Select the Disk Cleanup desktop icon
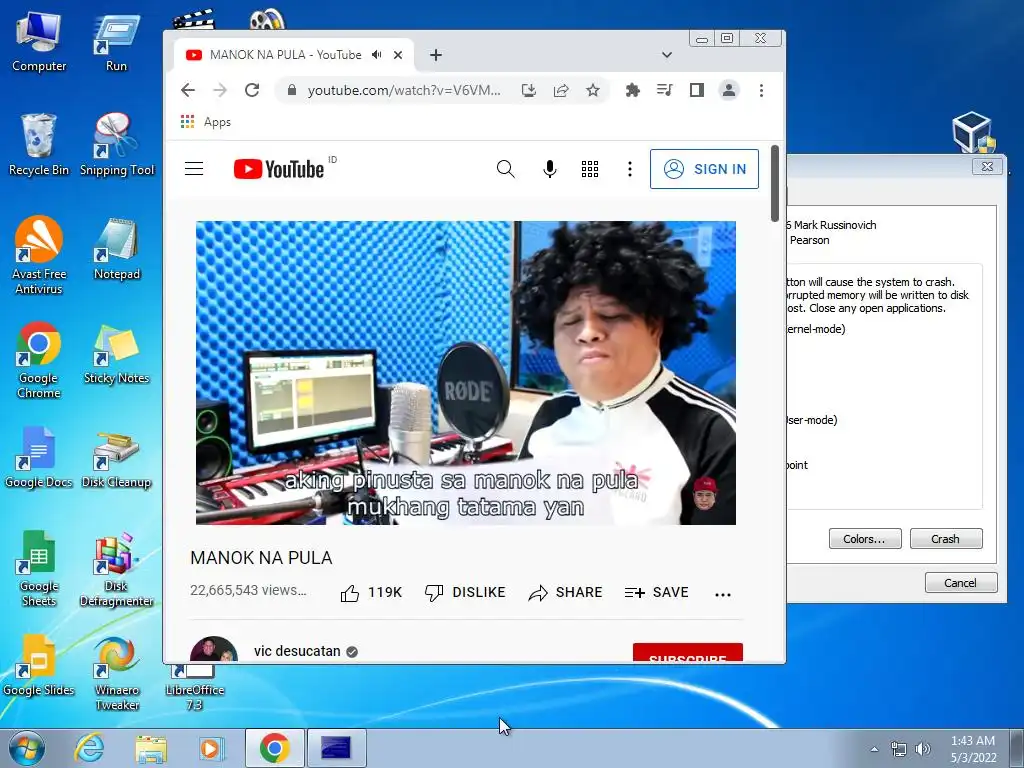1024x768 pixels. tap(117, 460)
